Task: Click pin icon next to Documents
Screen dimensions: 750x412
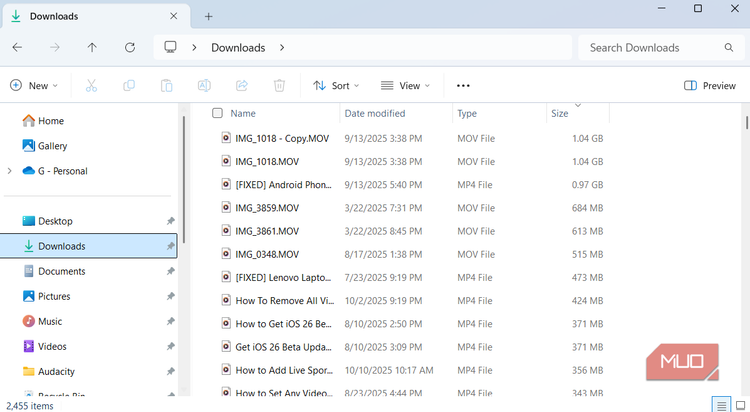Action: point(170,271)
